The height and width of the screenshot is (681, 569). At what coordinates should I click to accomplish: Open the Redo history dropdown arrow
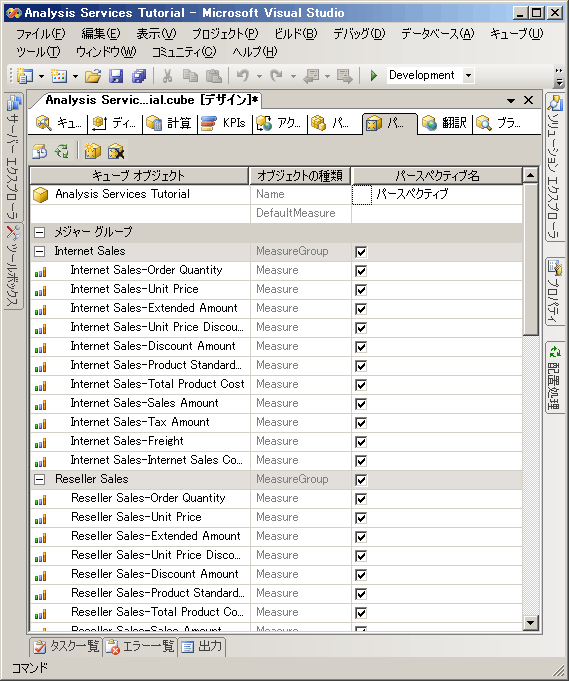point(293,76)
